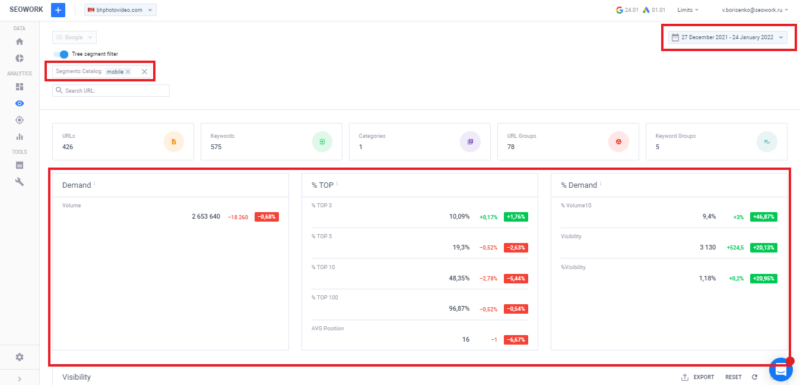Click the RESET button
Screen dimensions: 800x385
click(733, 377)
